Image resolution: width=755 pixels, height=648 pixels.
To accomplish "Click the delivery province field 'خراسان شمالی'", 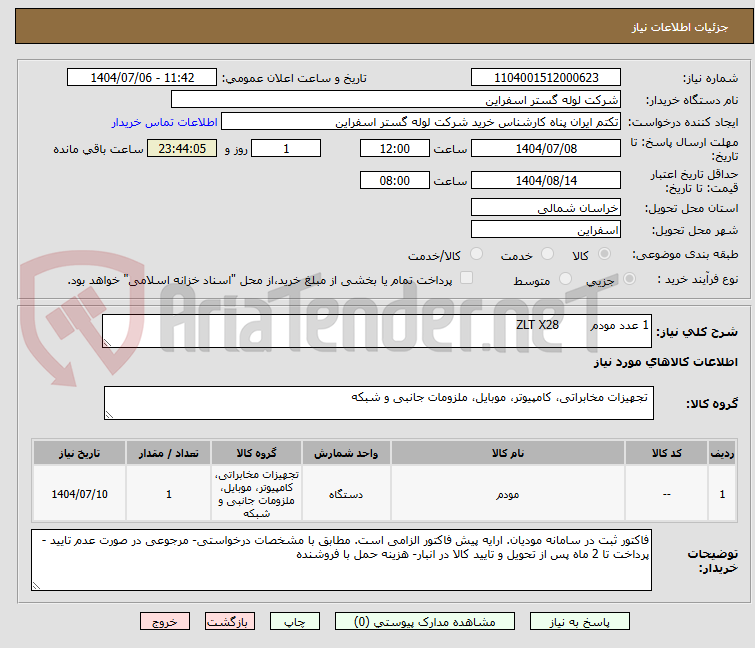I will click(546, 207).
